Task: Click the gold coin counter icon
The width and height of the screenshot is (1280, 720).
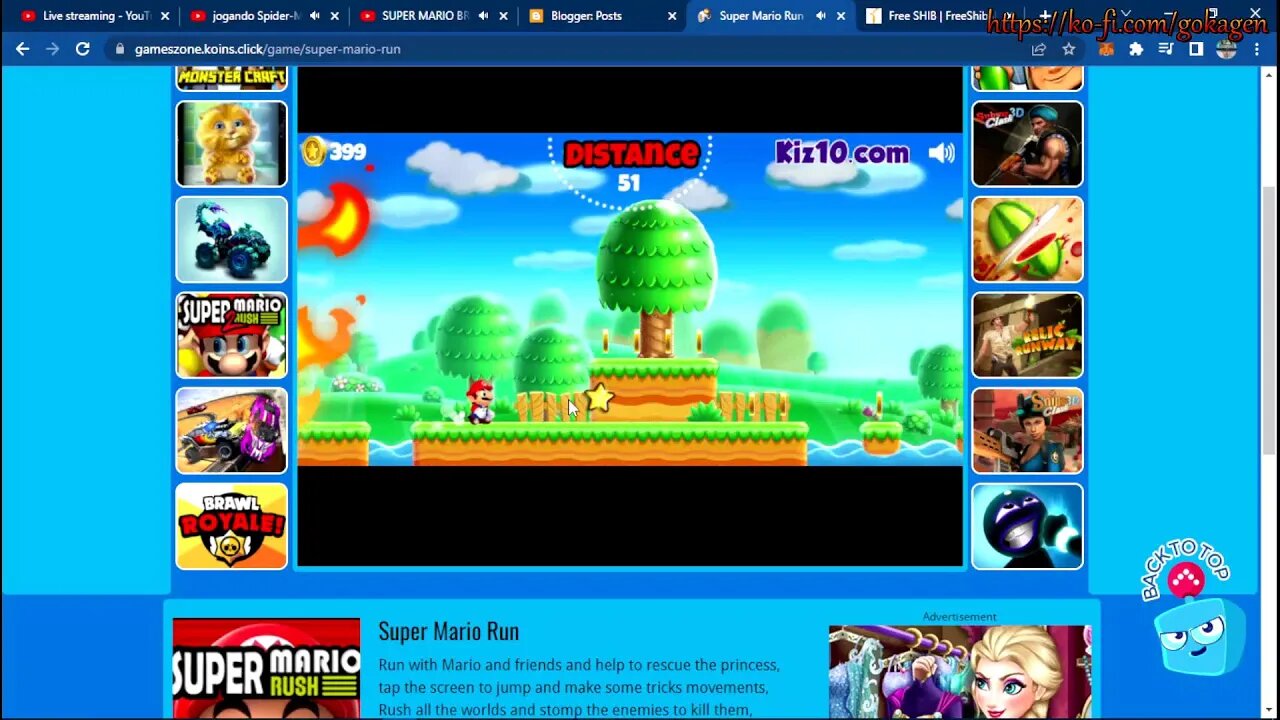Action: (314, 151)
